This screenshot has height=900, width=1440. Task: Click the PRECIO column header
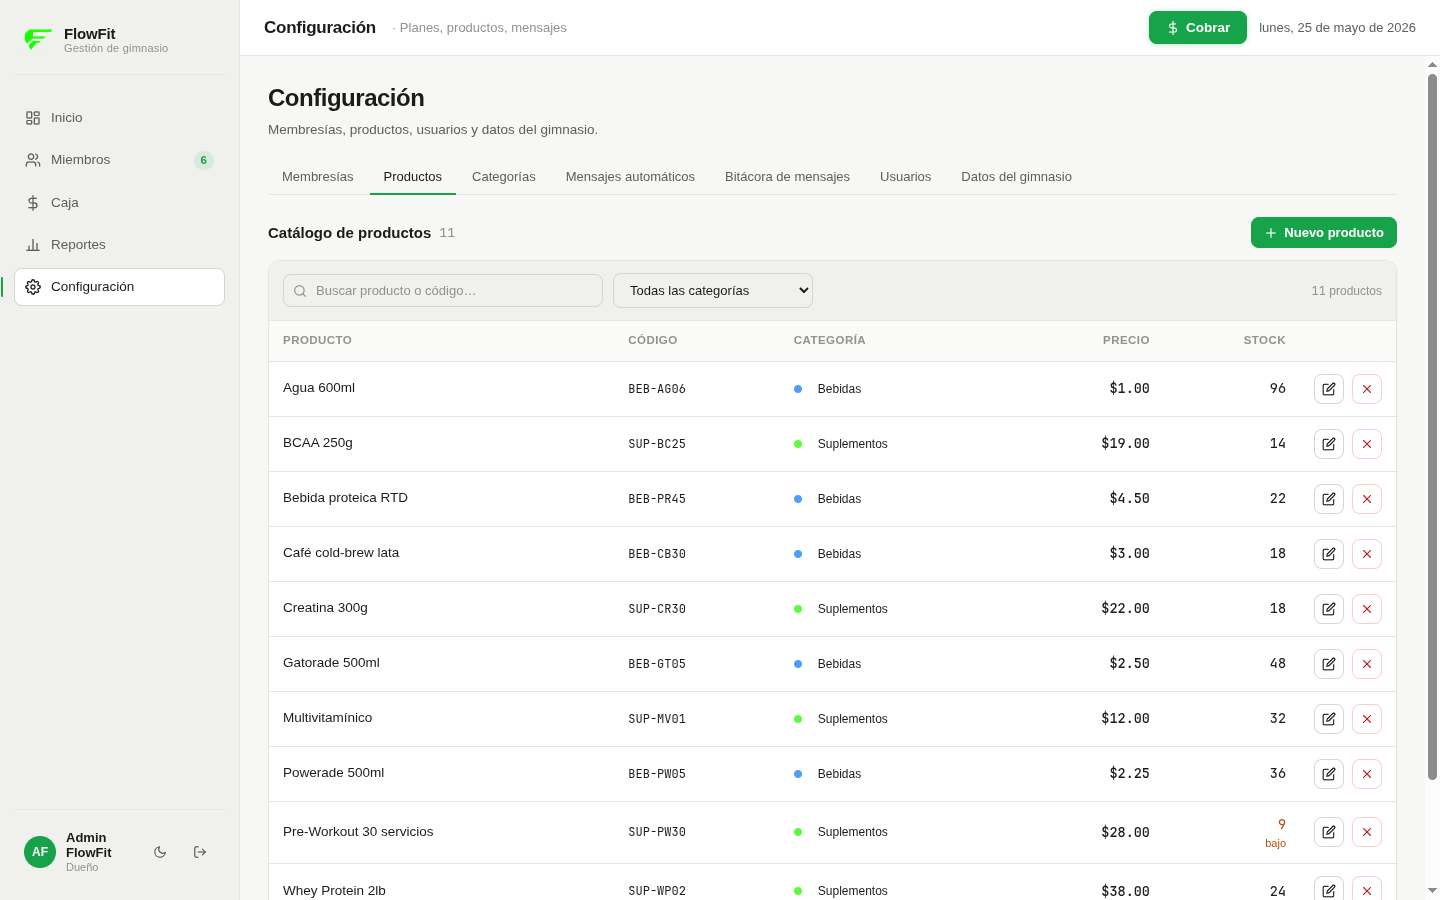pyautogui.click(x=1126, y=340)
